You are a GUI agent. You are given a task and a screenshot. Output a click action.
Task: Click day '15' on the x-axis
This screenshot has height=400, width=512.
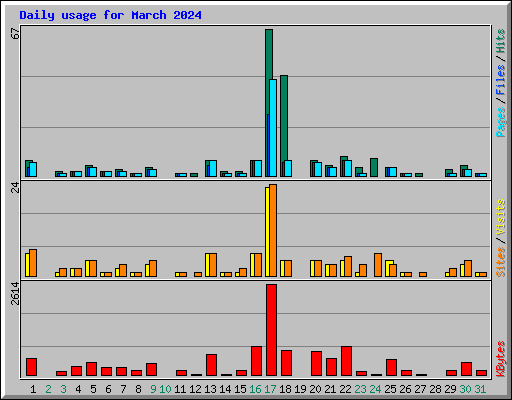click(240, 389)
